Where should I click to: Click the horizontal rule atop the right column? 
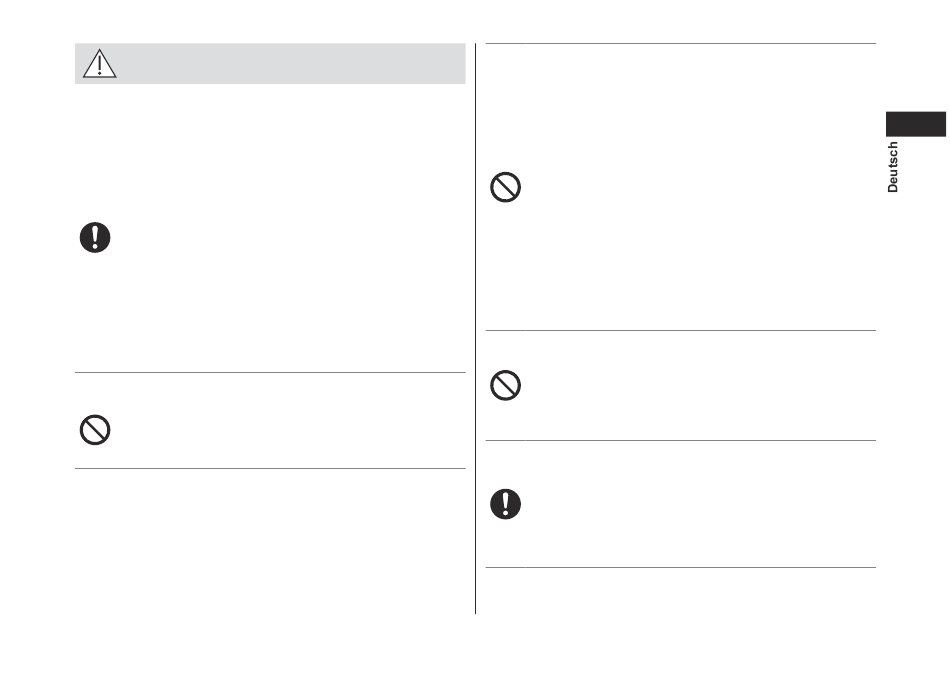[681, 44]
